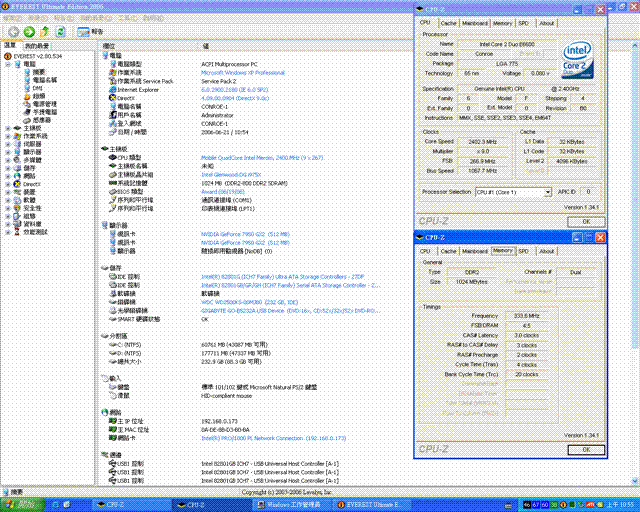Open the Intel PRO/1000 PL Network Connection link
This screenshot has width=640, height=512.
[x=273, y=438]
